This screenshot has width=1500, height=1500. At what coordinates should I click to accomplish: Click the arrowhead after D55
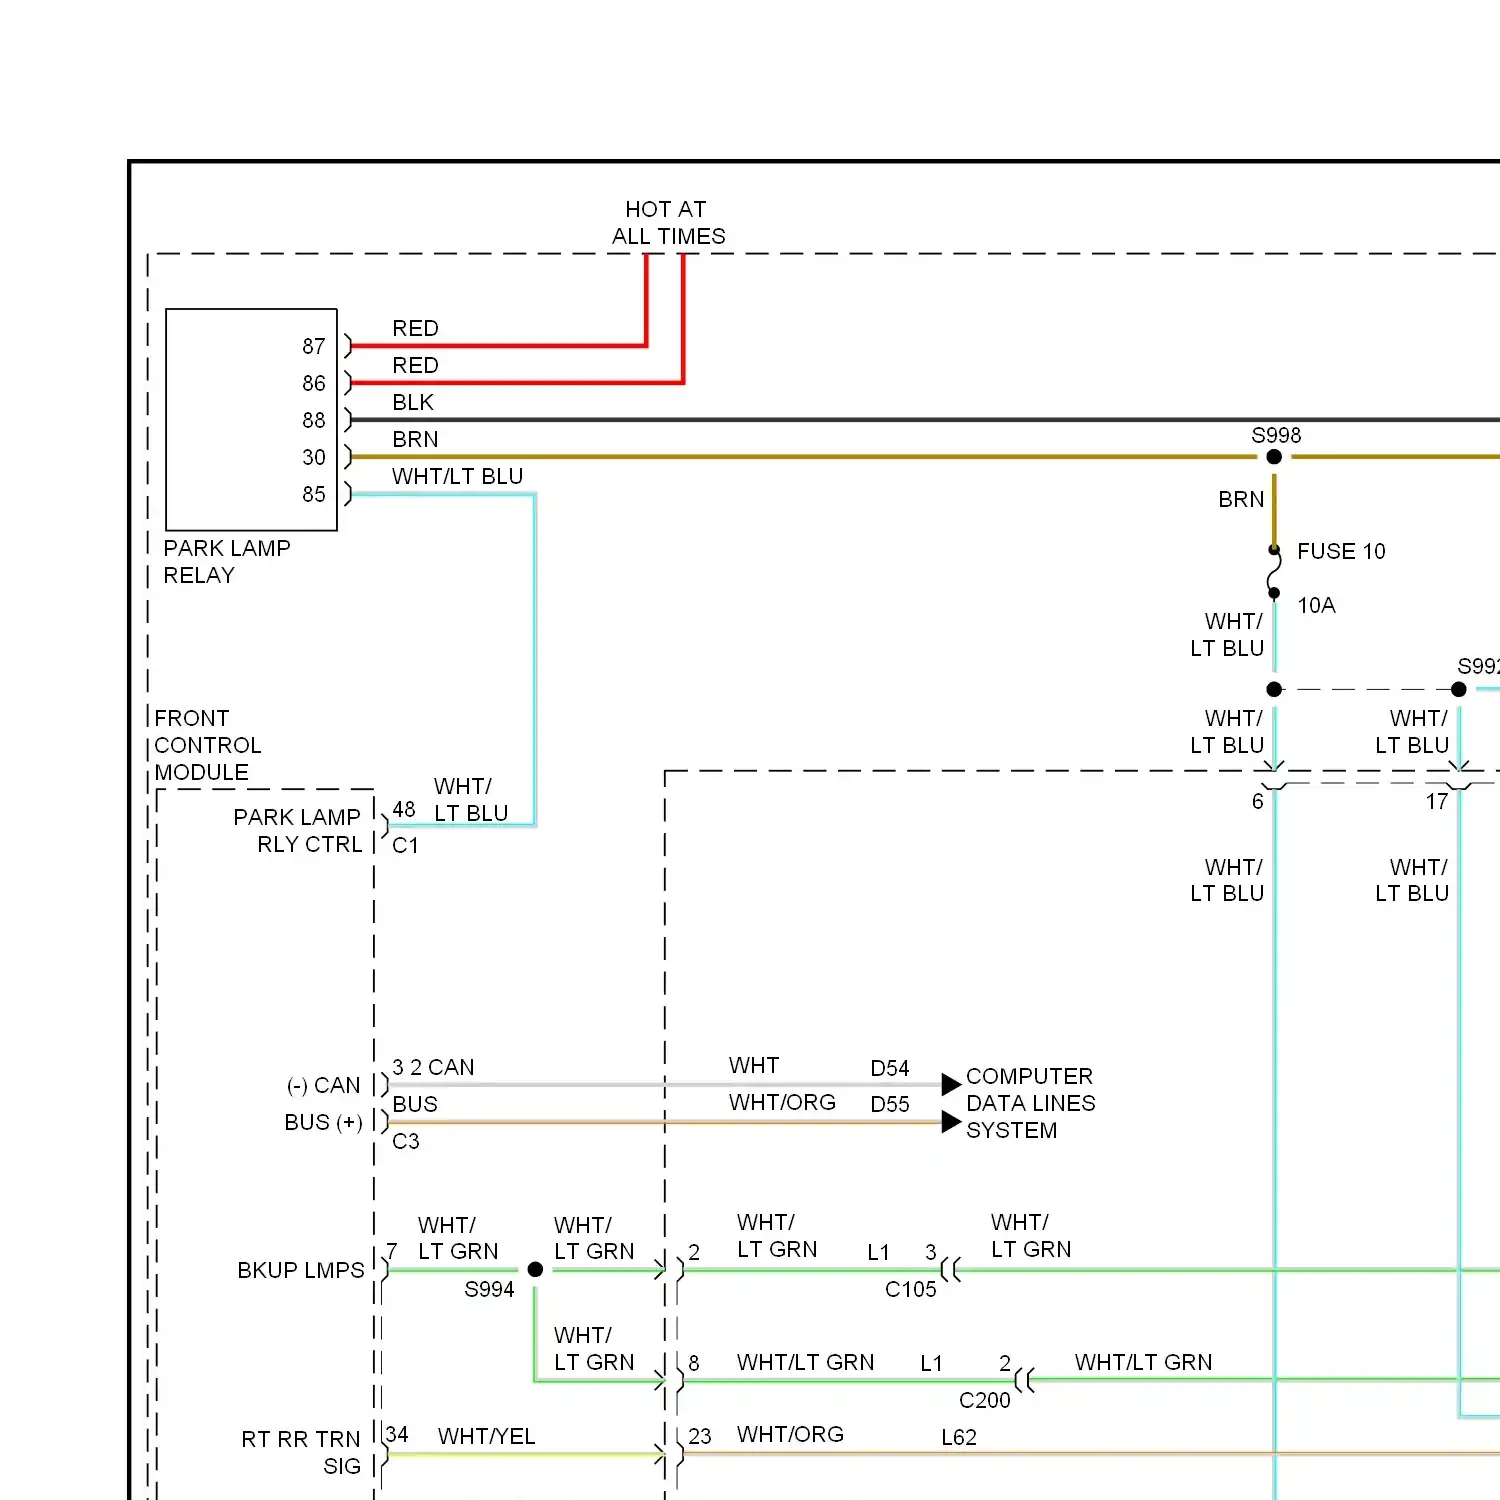click(952, 1122)
